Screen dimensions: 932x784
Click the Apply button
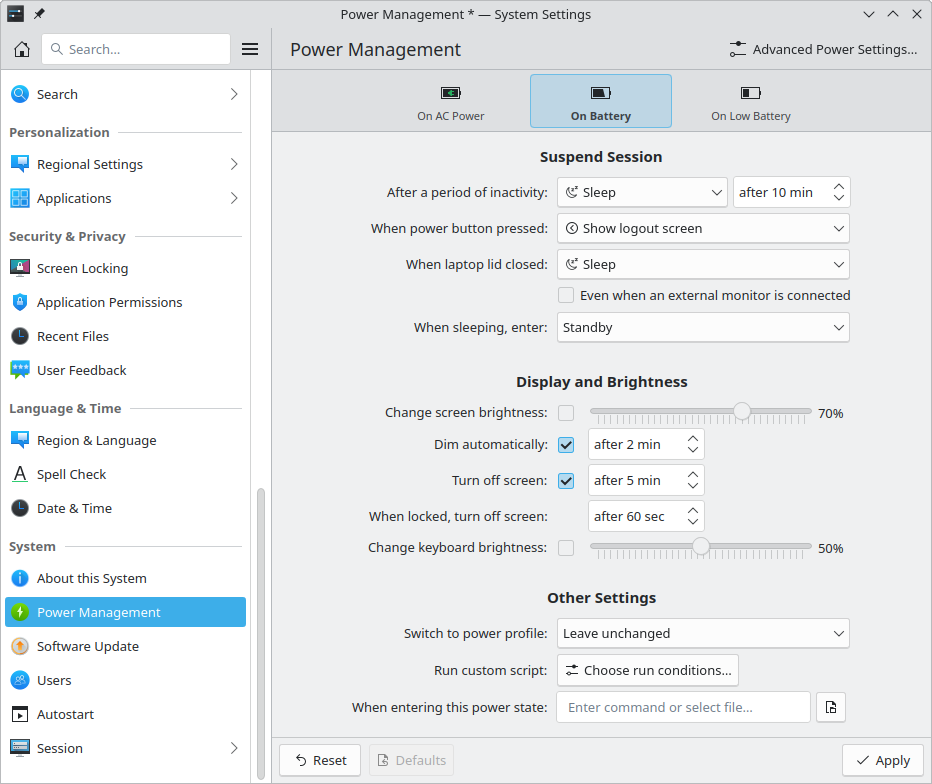[882, 760]
